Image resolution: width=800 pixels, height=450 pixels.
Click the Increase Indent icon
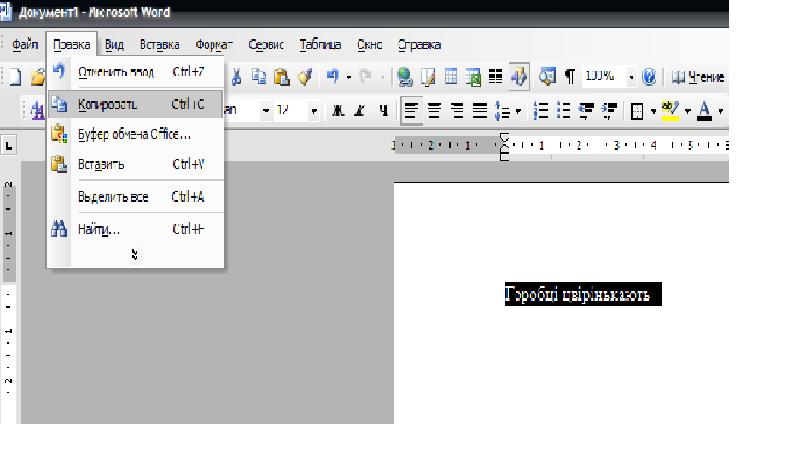pyautogui.click(x=609, y=110)
